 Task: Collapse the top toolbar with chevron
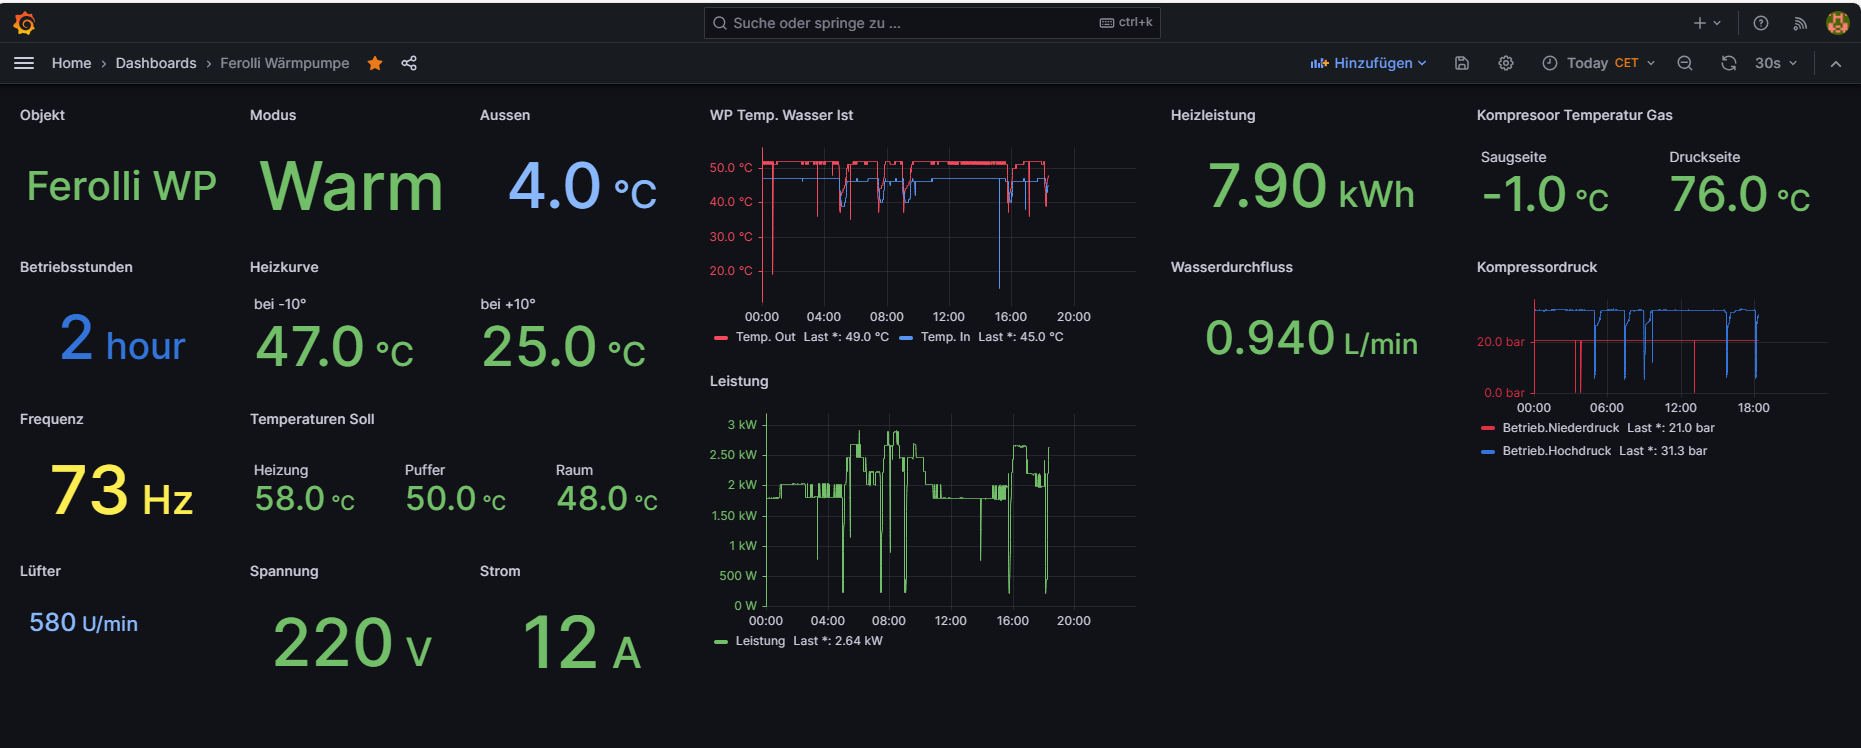point(1836,63)
